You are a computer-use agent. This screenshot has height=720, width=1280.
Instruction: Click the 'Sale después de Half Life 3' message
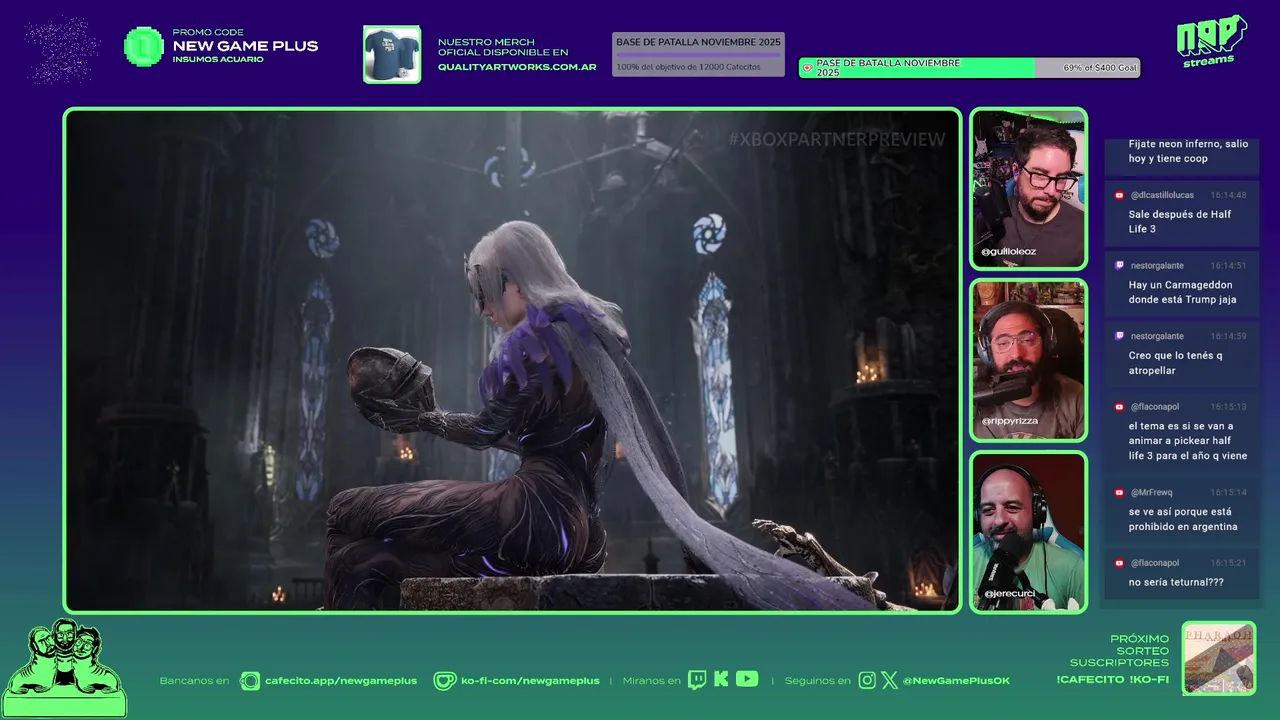coord(1180,222)
